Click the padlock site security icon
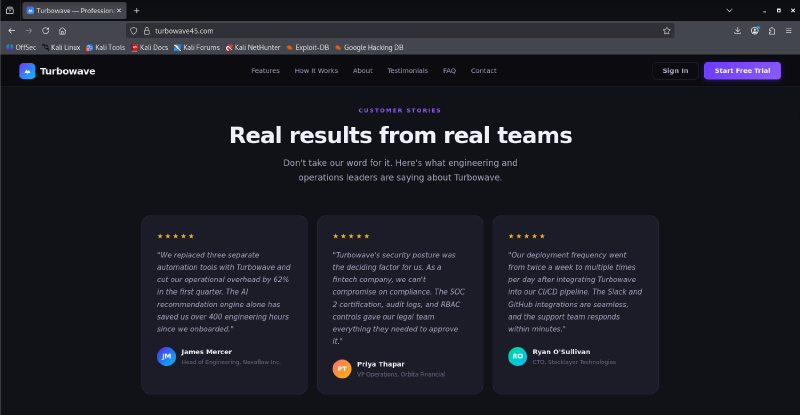Screen dimensions: 800x415 coord(147,31)
